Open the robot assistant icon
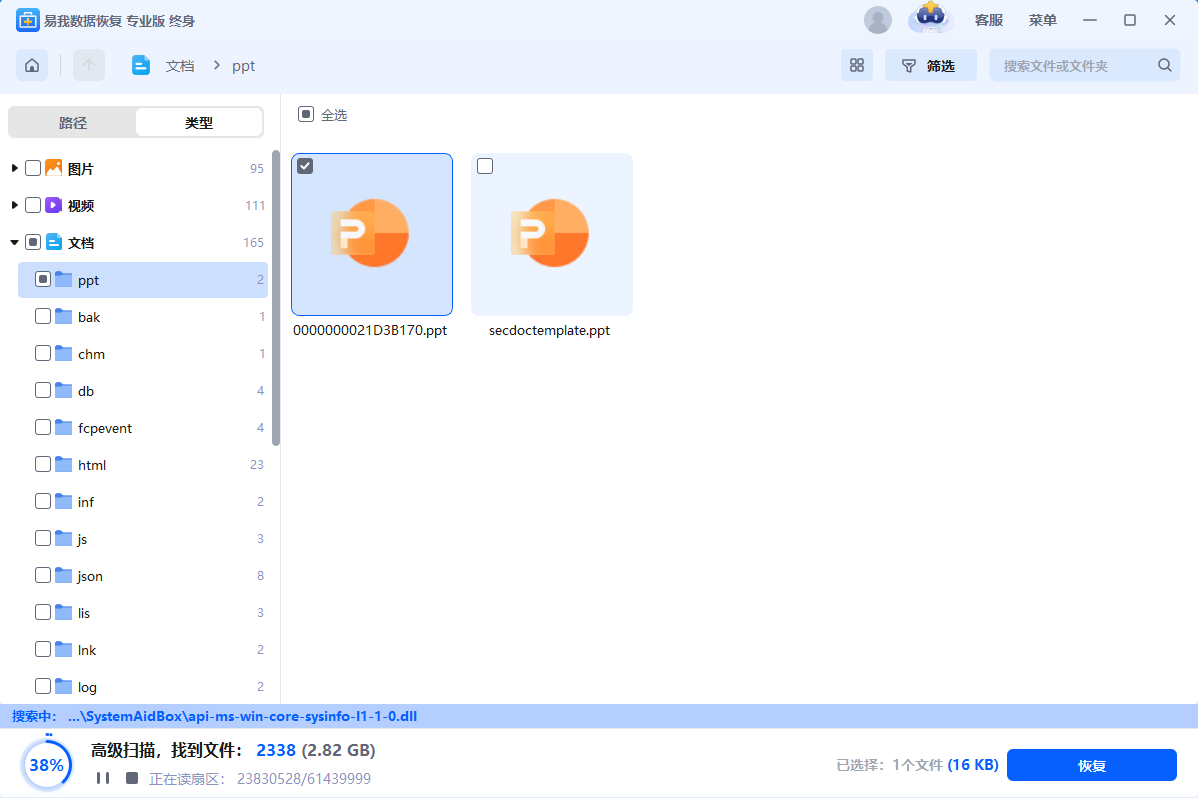 click(930, 19)
